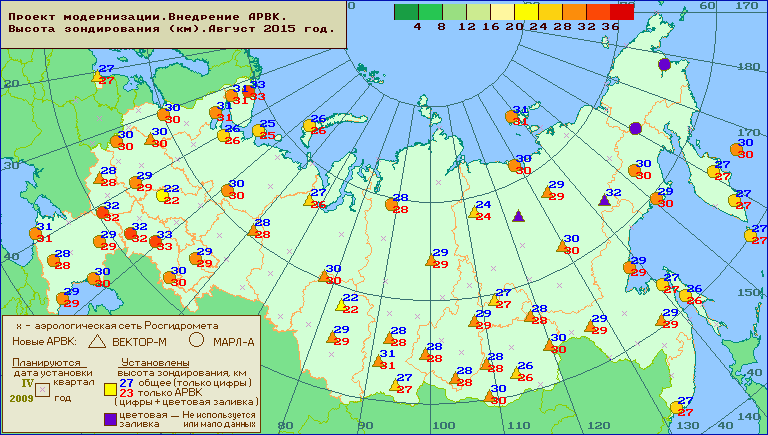The width and height of the screenshot is (768, 435).
Task: Click the purple square sample in the legend
Action: 110,419
